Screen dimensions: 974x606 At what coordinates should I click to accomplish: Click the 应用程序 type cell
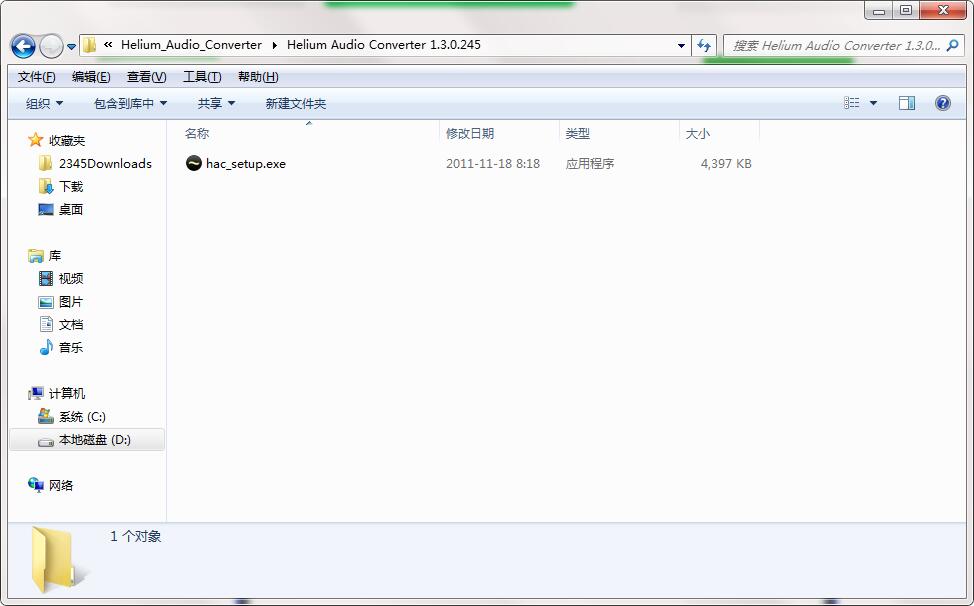click(x=589, y=164)
